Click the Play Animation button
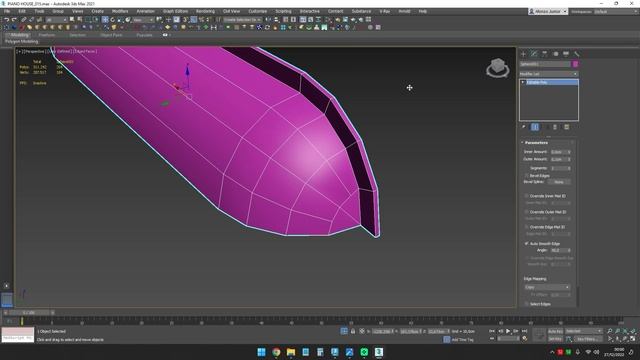Image resolution: width=640 pixels, height=360 pixels. pyautogui.click(x=508, y=331)
